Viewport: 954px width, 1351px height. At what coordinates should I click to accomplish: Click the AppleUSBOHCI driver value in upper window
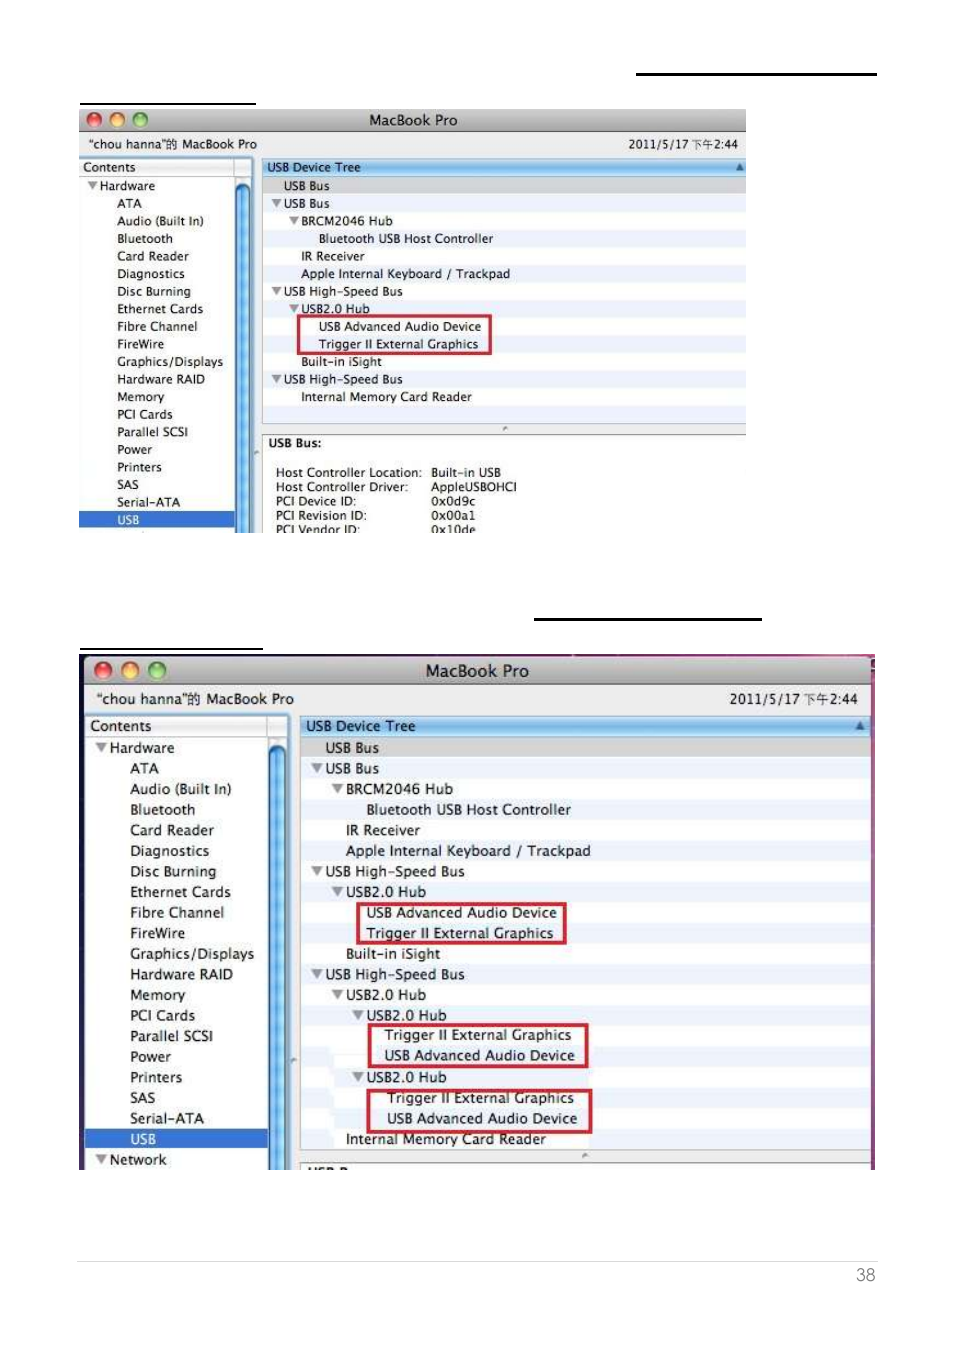(x=474, y=487)
